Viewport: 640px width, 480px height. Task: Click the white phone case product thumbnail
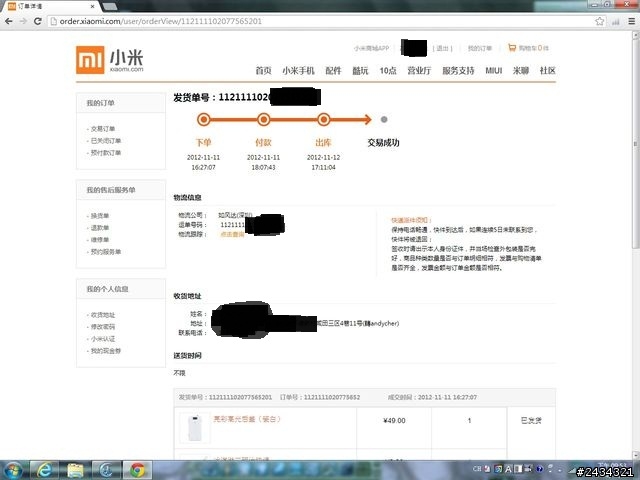(x=195, y=427)
